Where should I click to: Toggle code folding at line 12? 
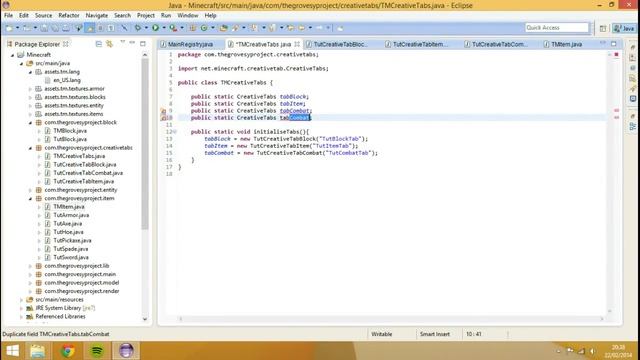click(x=175, y=132)
